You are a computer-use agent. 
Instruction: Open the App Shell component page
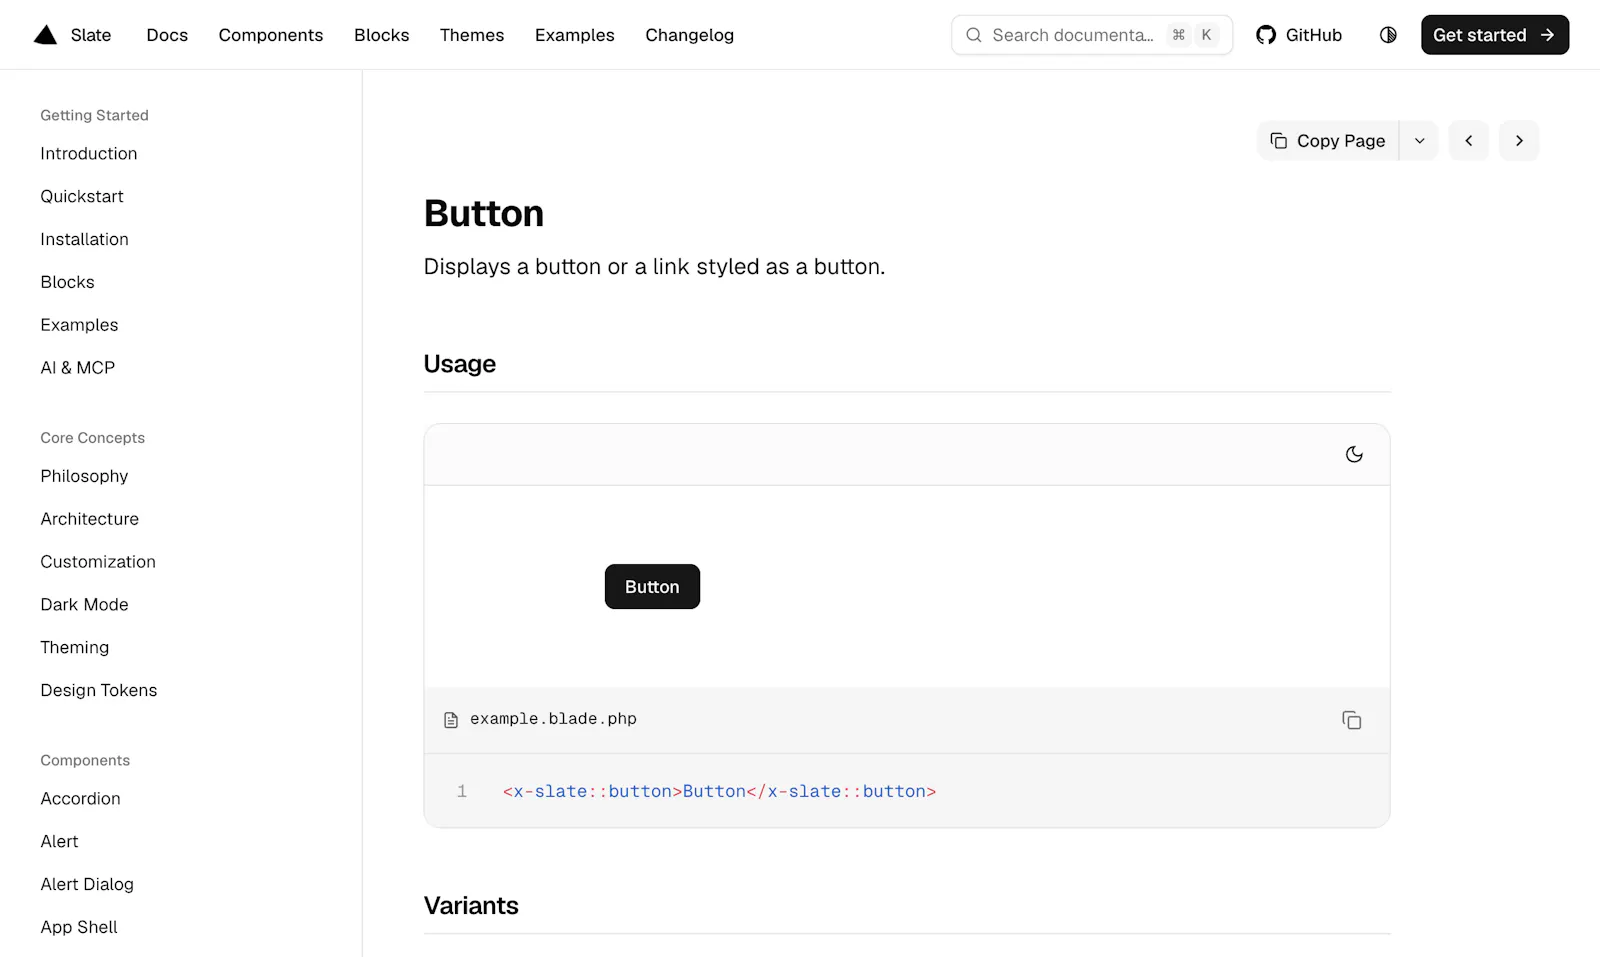79,928
